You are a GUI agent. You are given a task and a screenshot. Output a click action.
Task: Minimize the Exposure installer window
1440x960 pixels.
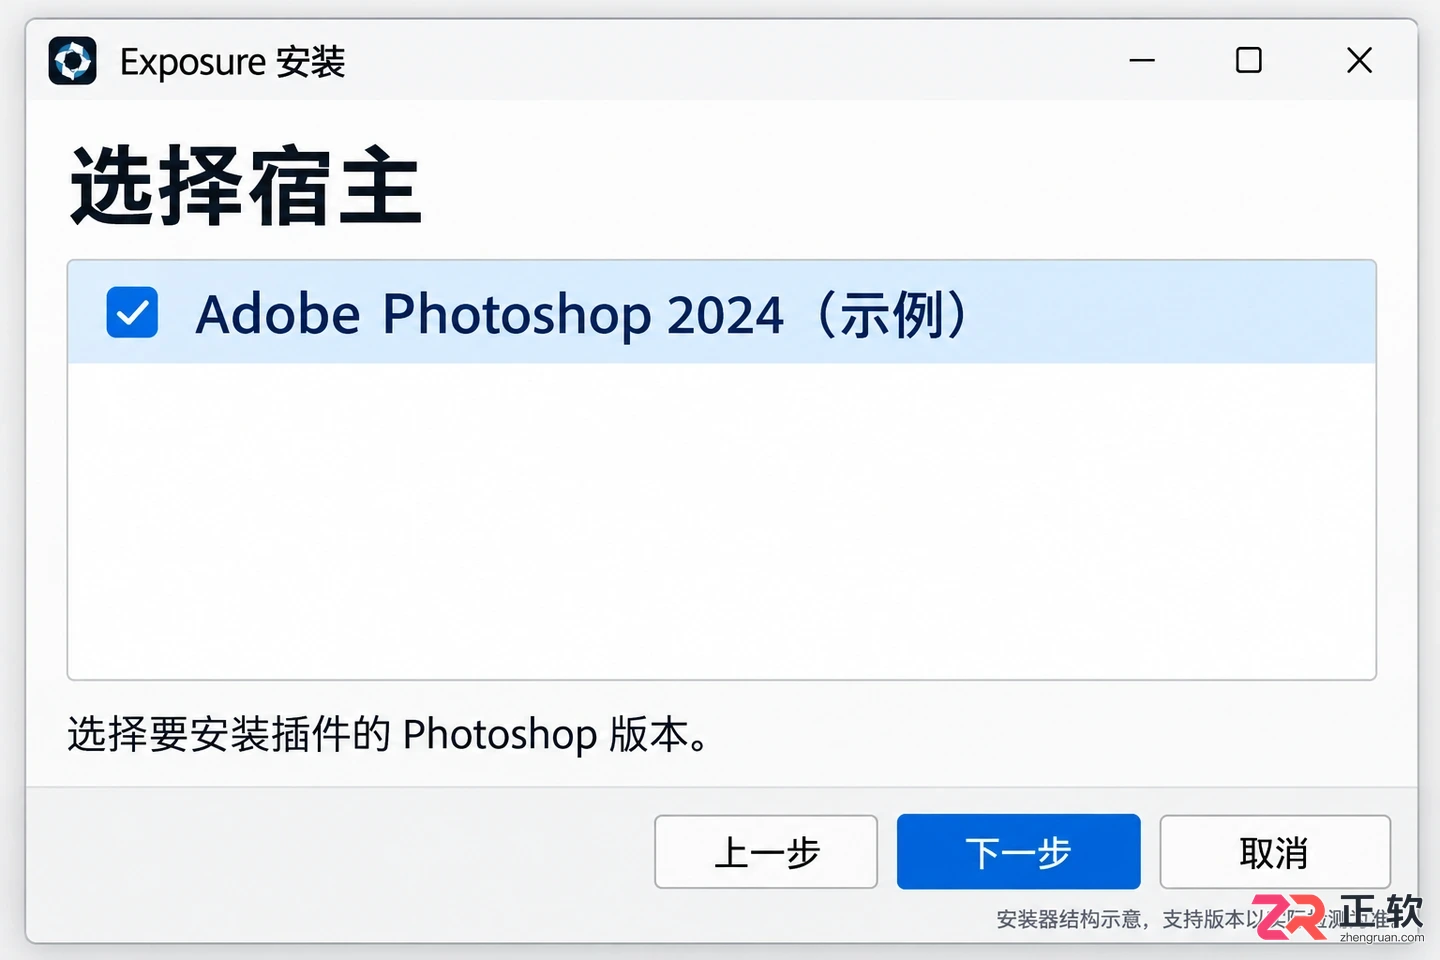click(x=1142, y=61)
